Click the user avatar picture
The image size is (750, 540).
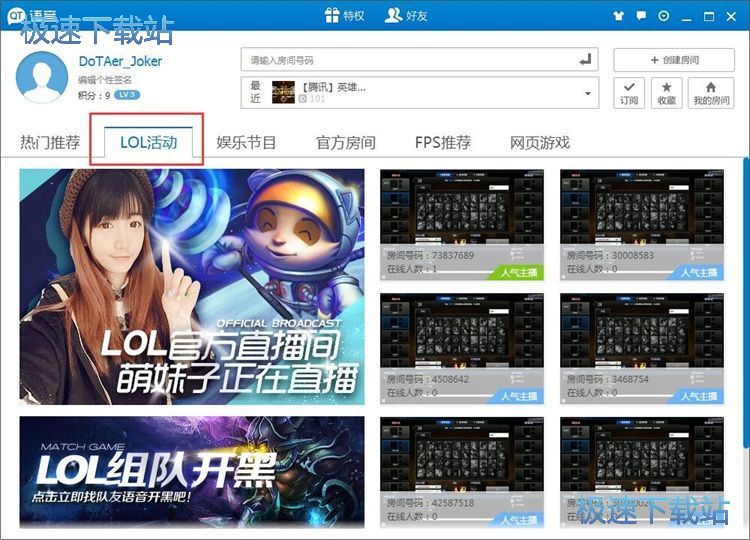point(42,77)
